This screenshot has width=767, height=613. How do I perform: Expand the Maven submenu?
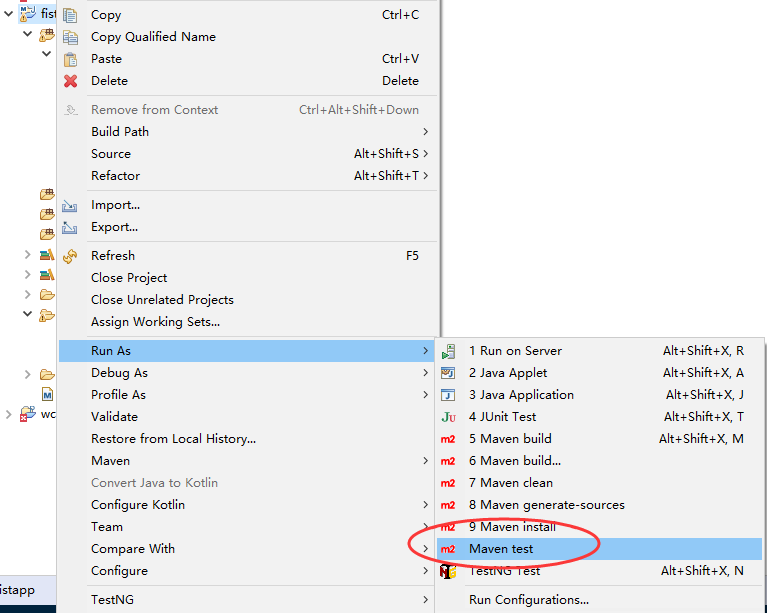click(110, 461)
